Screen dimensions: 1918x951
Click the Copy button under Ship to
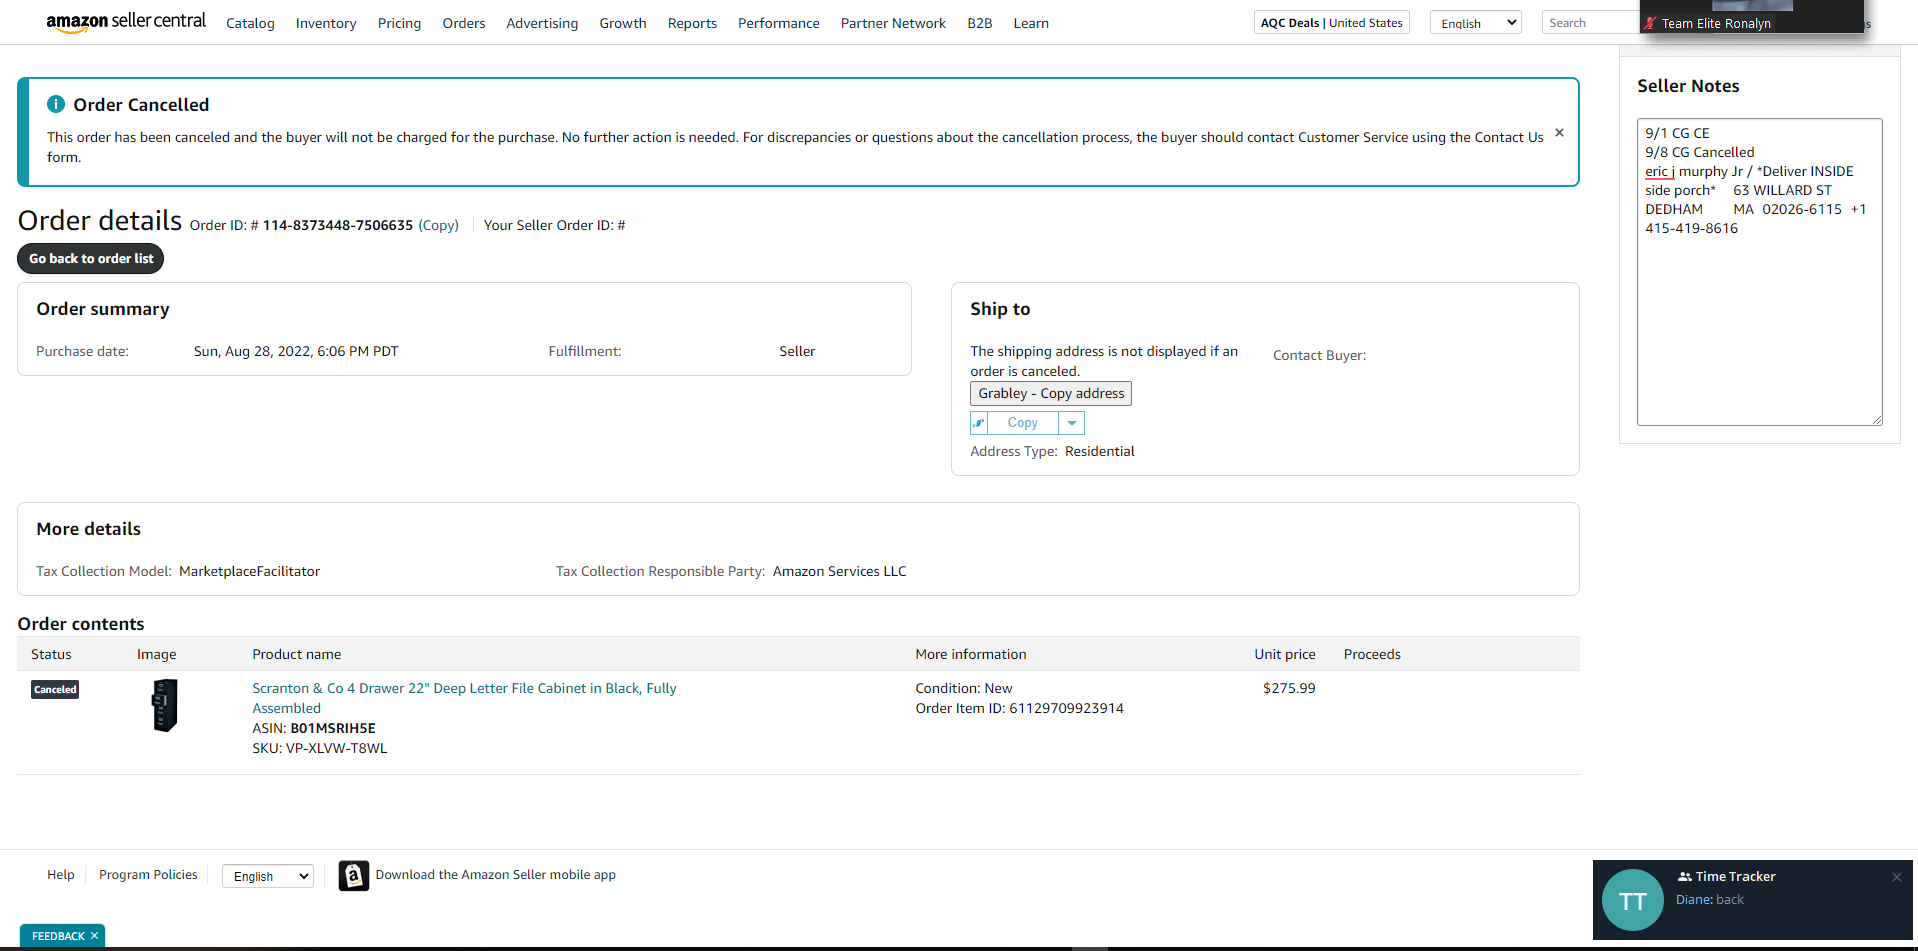point(1023,423)
